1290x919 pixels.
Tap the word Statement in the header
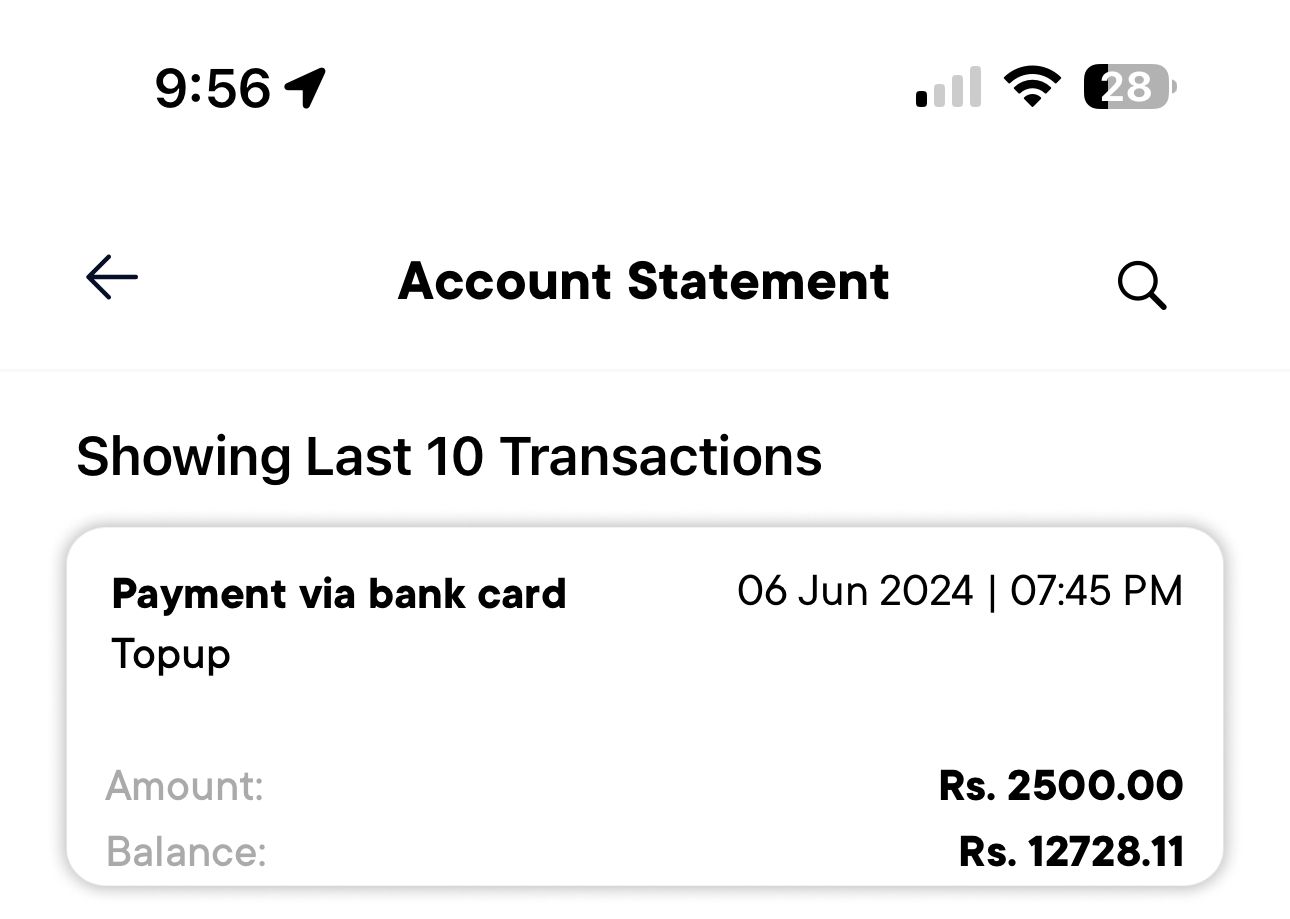click(757, 281)
